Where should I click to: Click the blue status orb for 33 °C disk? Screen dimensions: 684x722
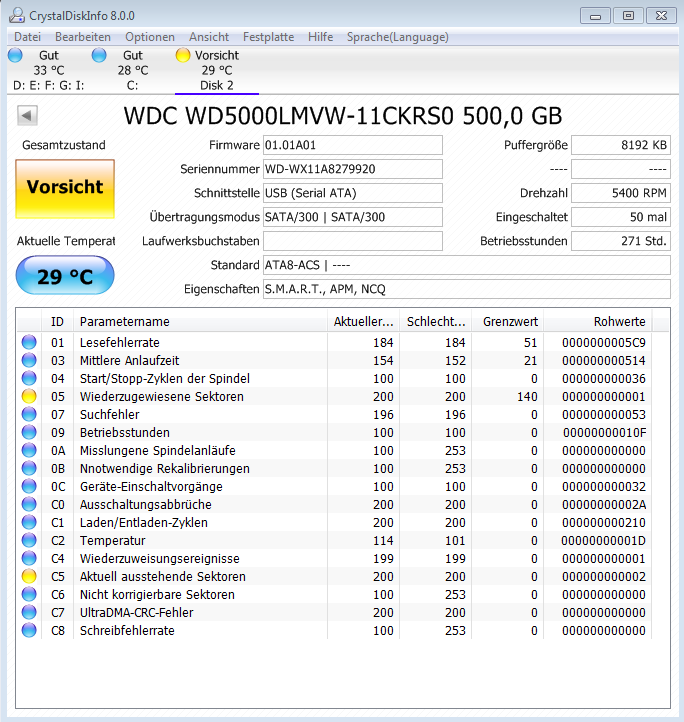15,55
